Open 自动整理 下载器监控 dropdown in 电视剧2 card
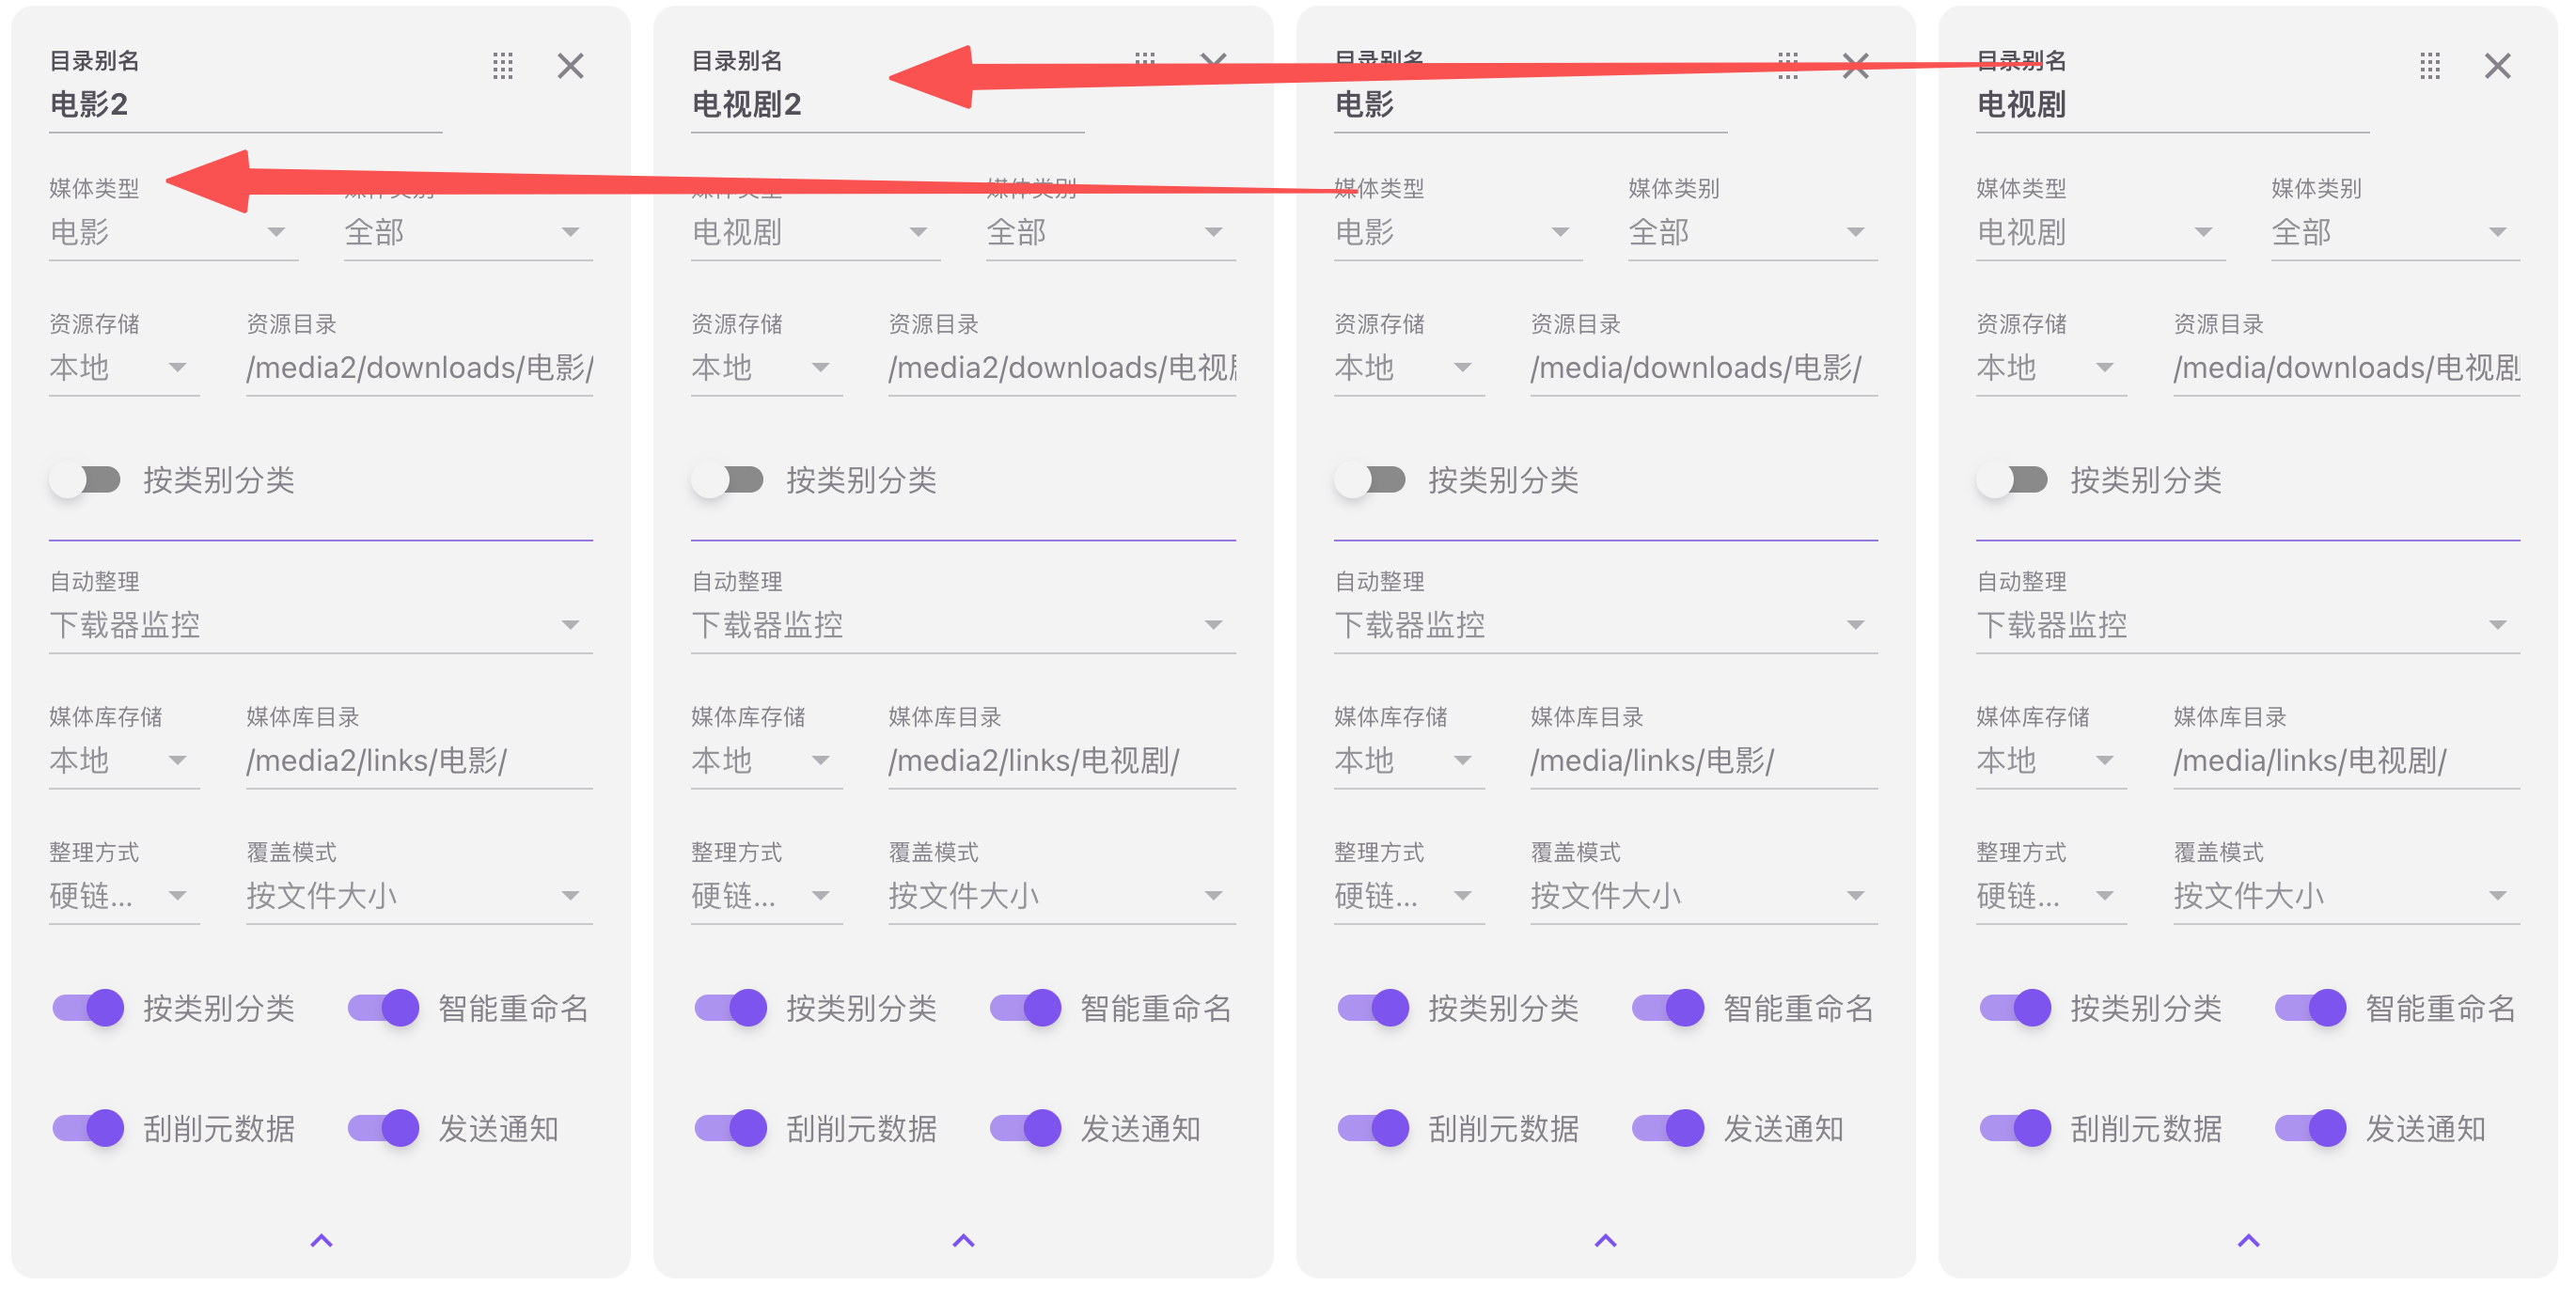Viewport: 2576px width, 1301px height. (963, 625)
